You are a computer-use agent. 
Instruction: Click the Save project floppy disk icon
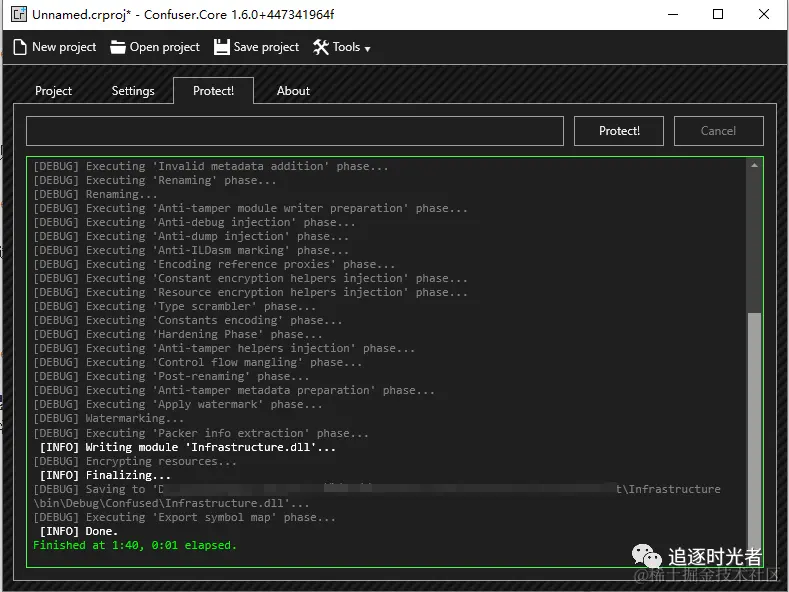coord(221,47)
